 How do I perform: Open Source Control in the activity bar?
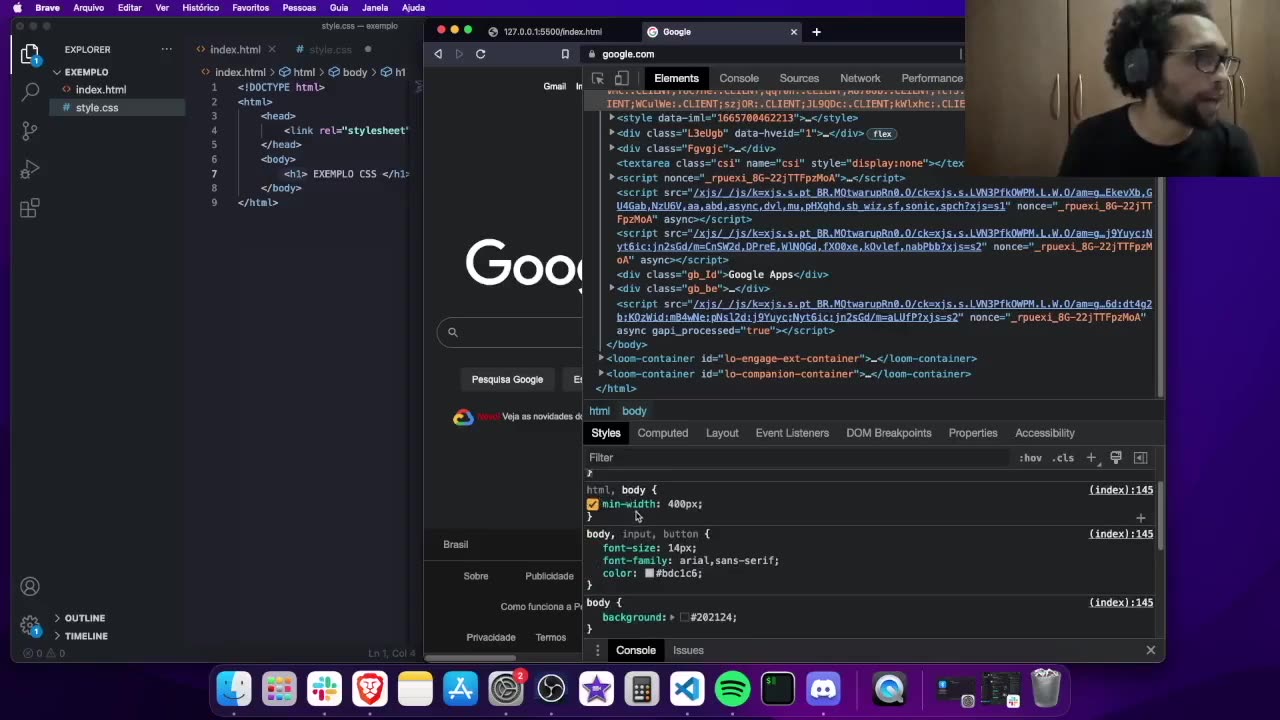click(30, 131)
